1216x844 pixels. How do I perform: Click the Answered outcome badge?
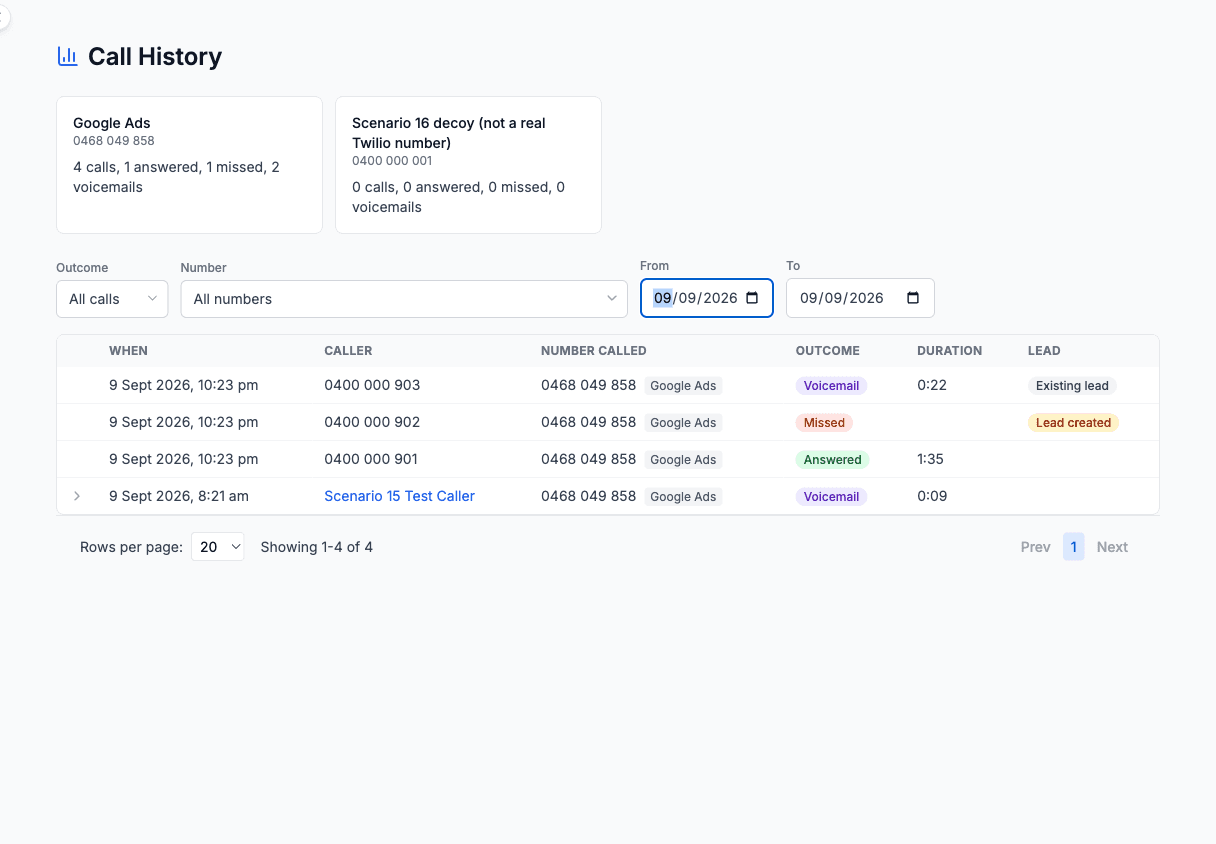[x=832, y=459]
